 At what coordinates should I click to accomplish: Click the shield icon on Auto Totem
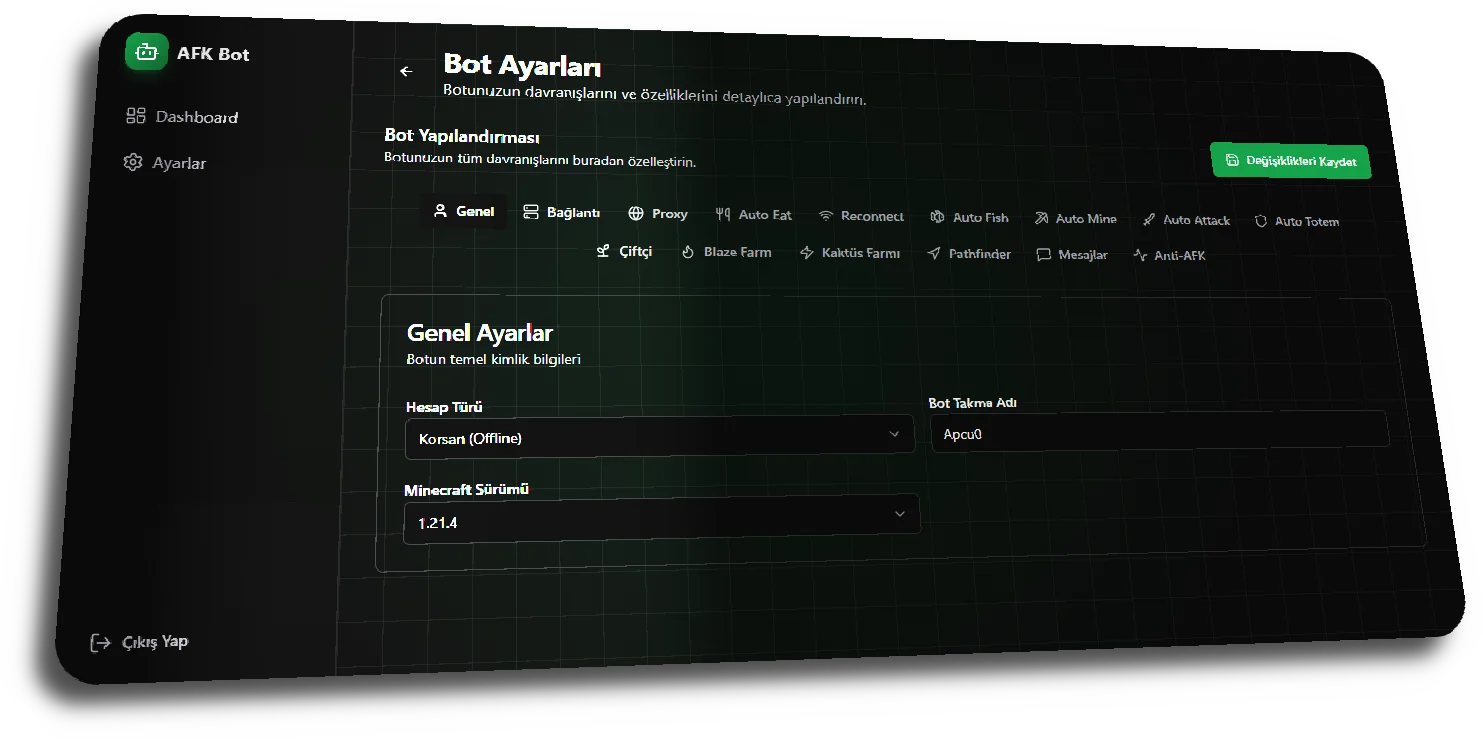(1261, 221)
